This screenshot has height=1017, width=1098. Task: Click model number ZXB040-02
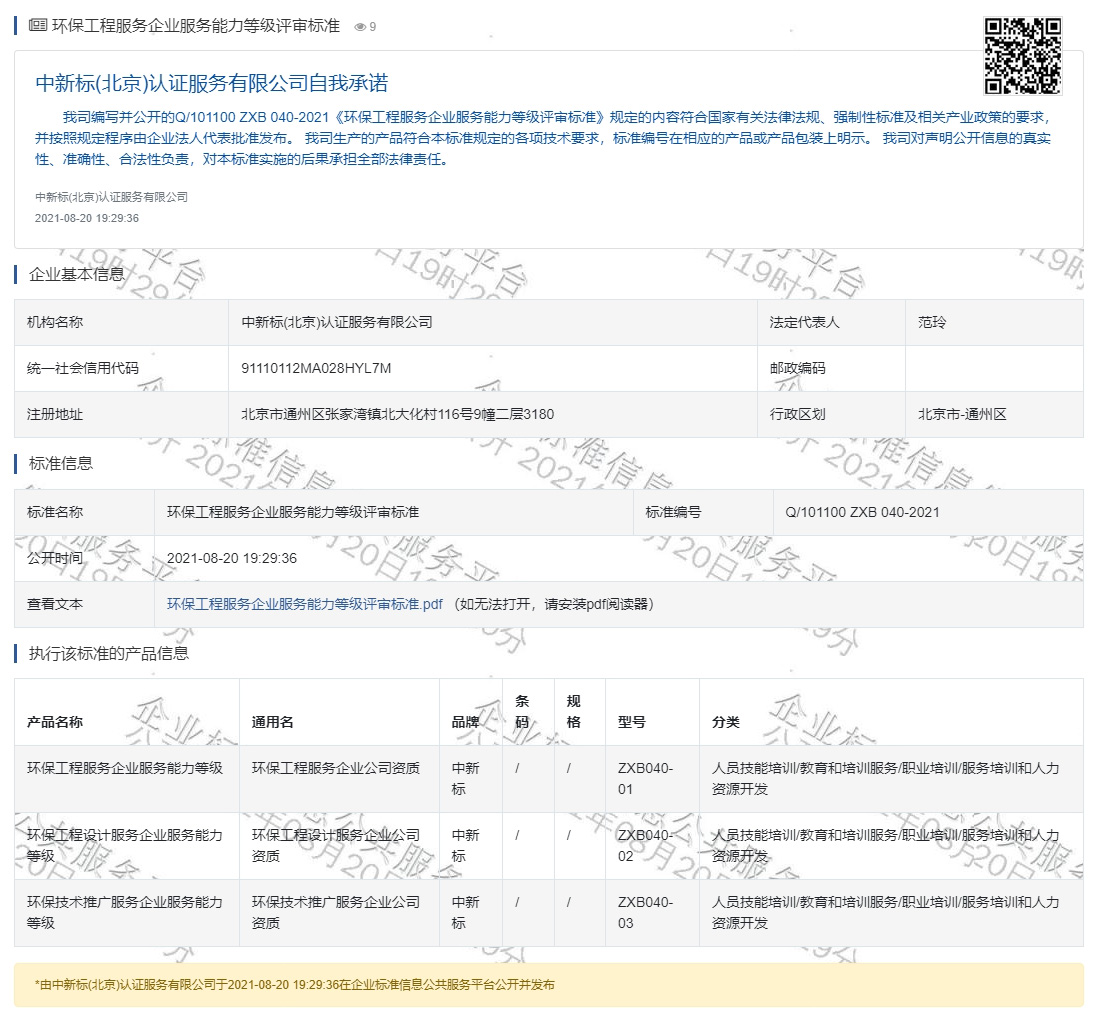pyautogui.click(x=645, y=846)
